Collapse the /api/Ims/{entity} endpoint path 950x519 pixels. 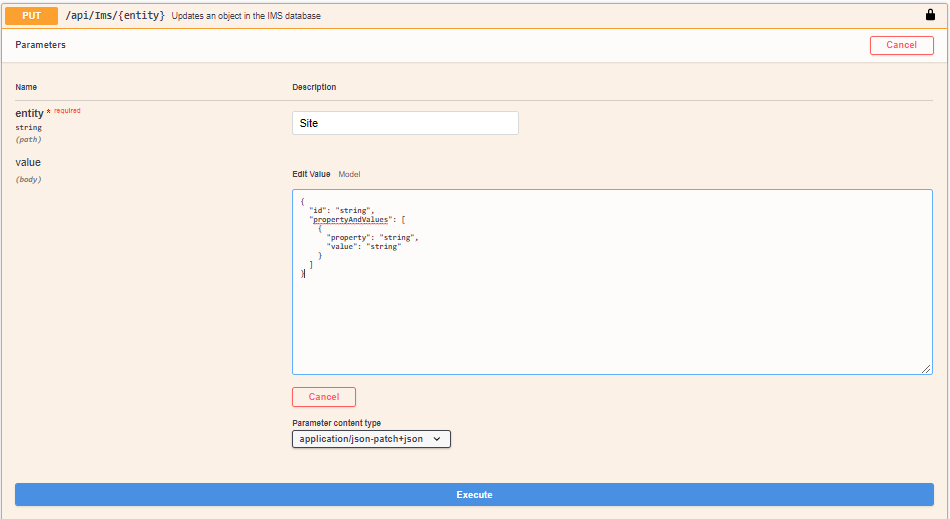115,16
